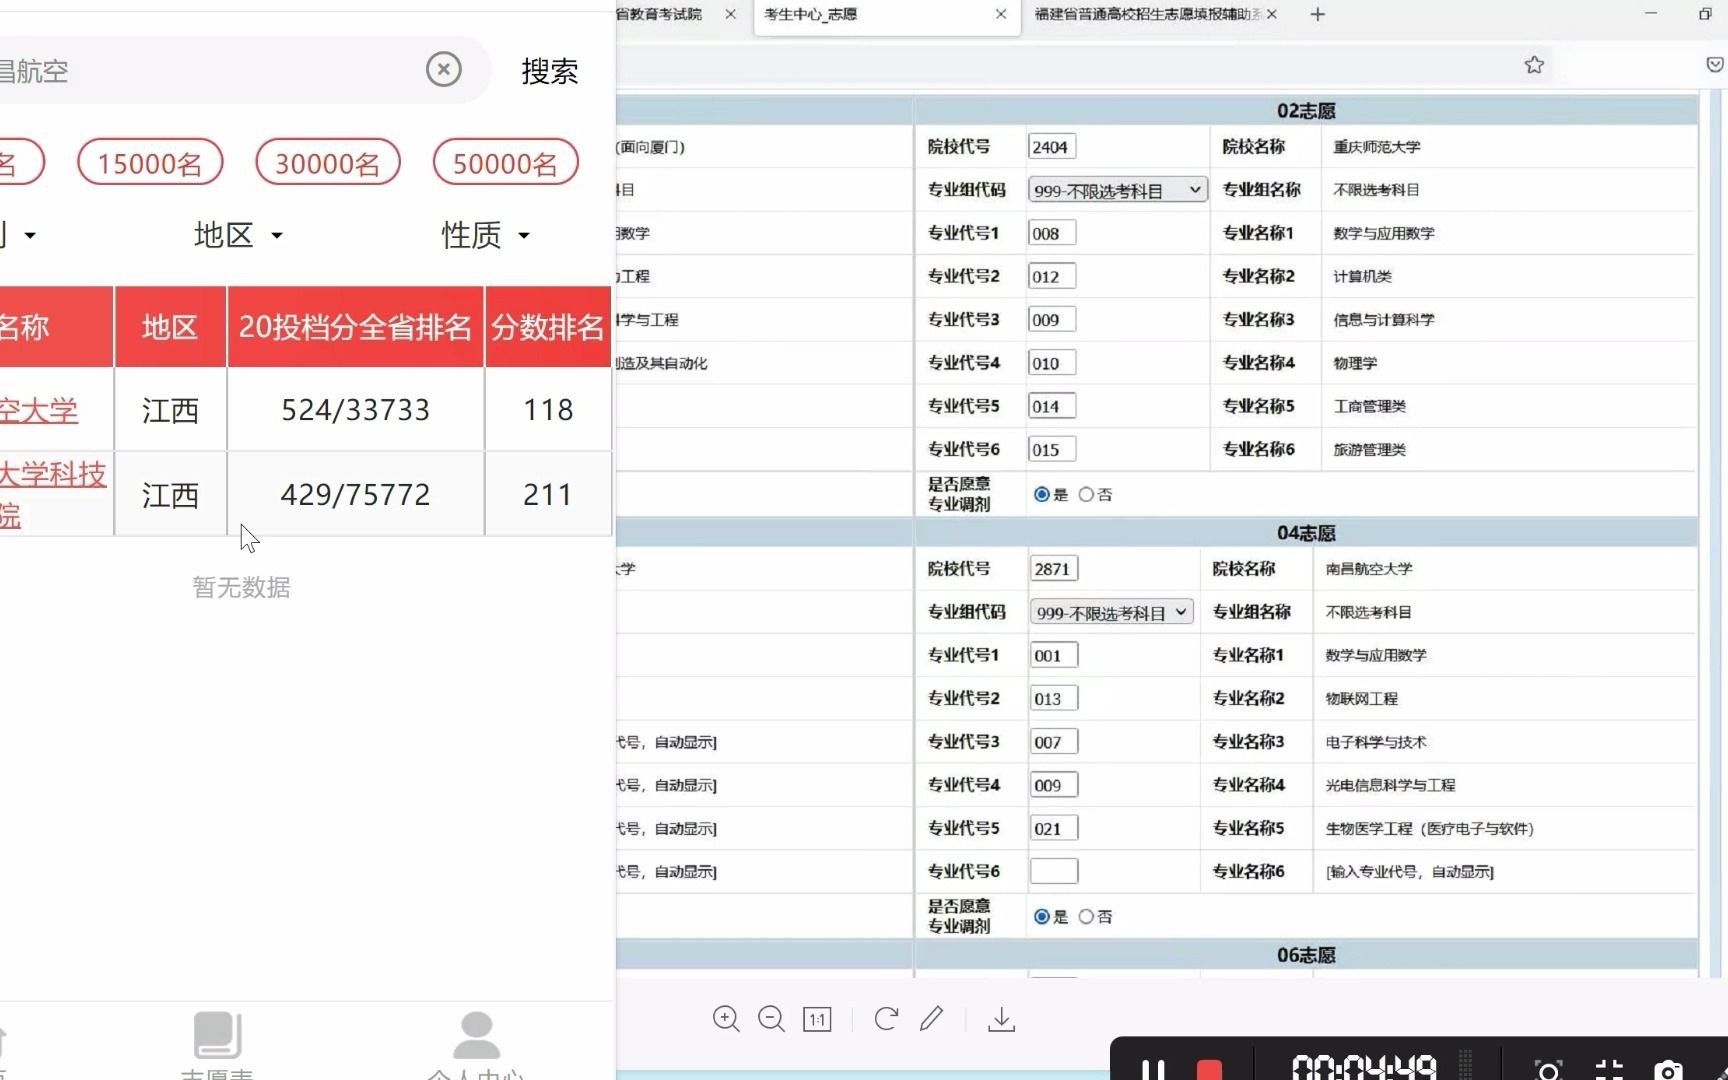Clear the search box with the X icon
Screen dimensions: 1728x1080
(x=444, y=69)
